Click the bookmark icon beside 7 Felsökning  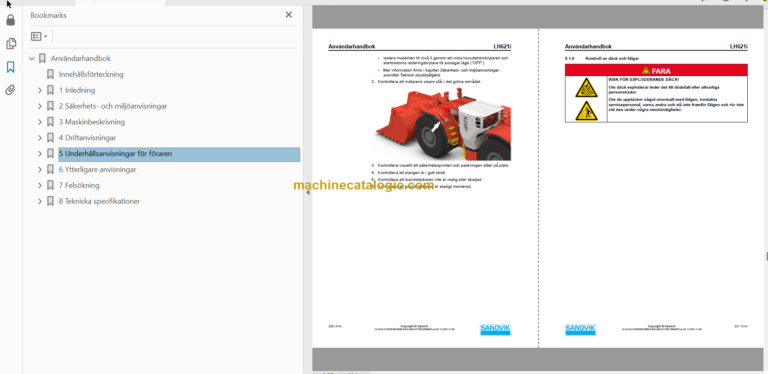(x=50, y=186)
